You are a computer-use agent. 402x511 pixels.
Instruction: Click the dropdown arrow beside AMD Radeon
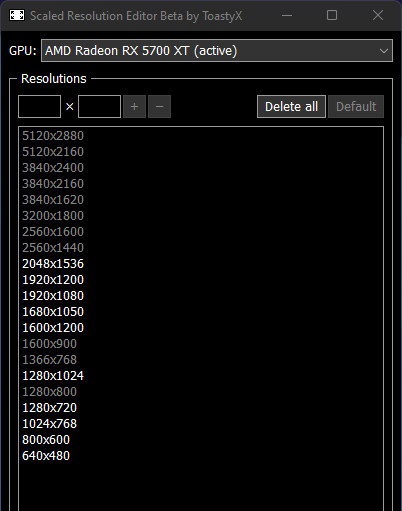[384, 51]
